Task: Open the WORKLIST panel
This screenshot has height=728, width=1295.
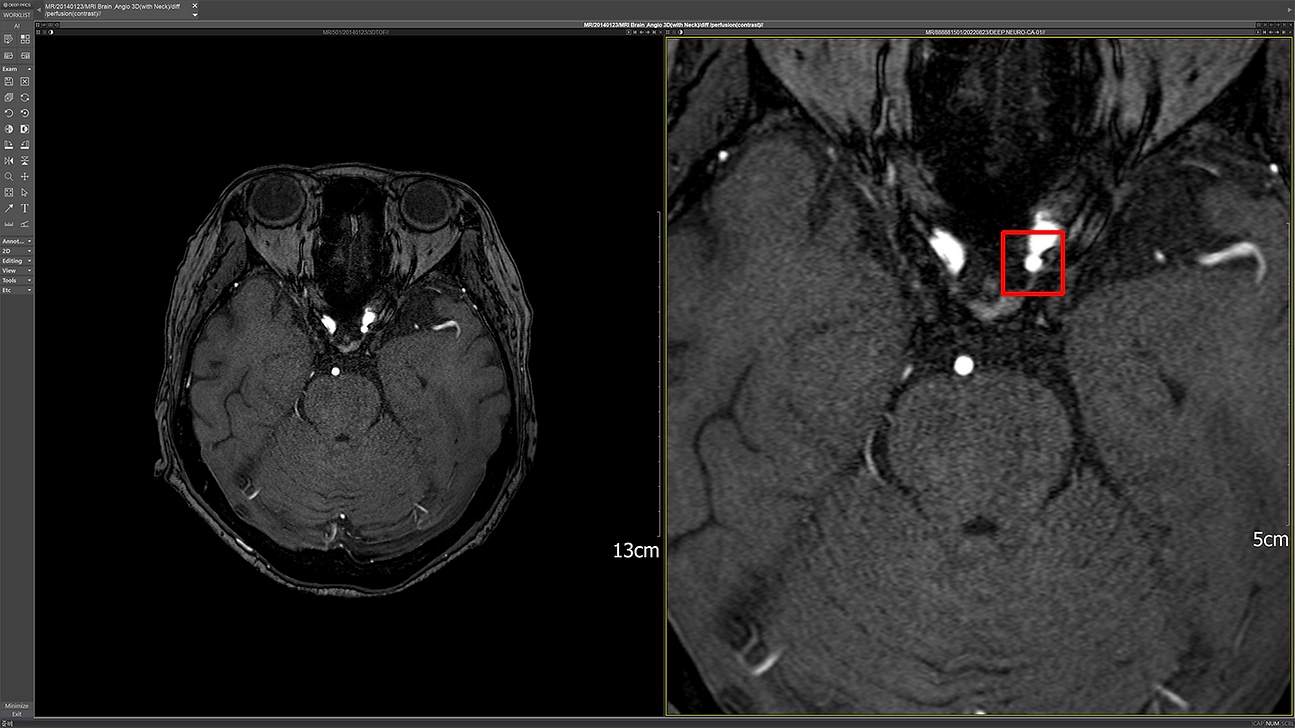Action: click(x=16, y=15)
